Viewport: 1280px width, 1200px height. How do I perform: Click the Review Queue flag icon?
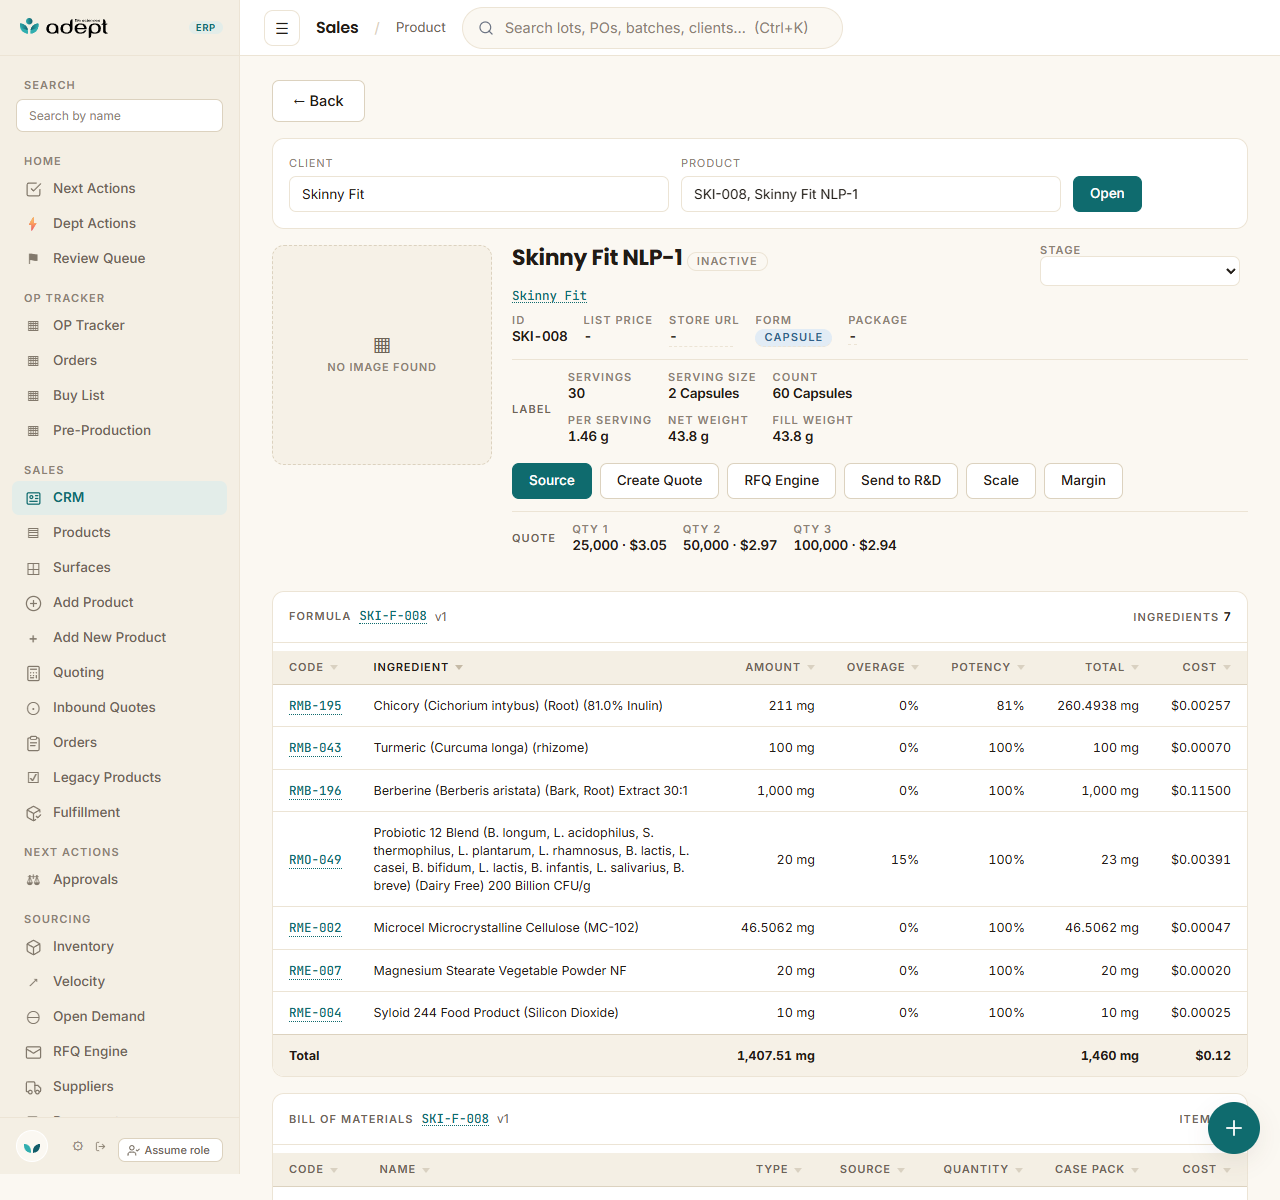coord(33,259)
